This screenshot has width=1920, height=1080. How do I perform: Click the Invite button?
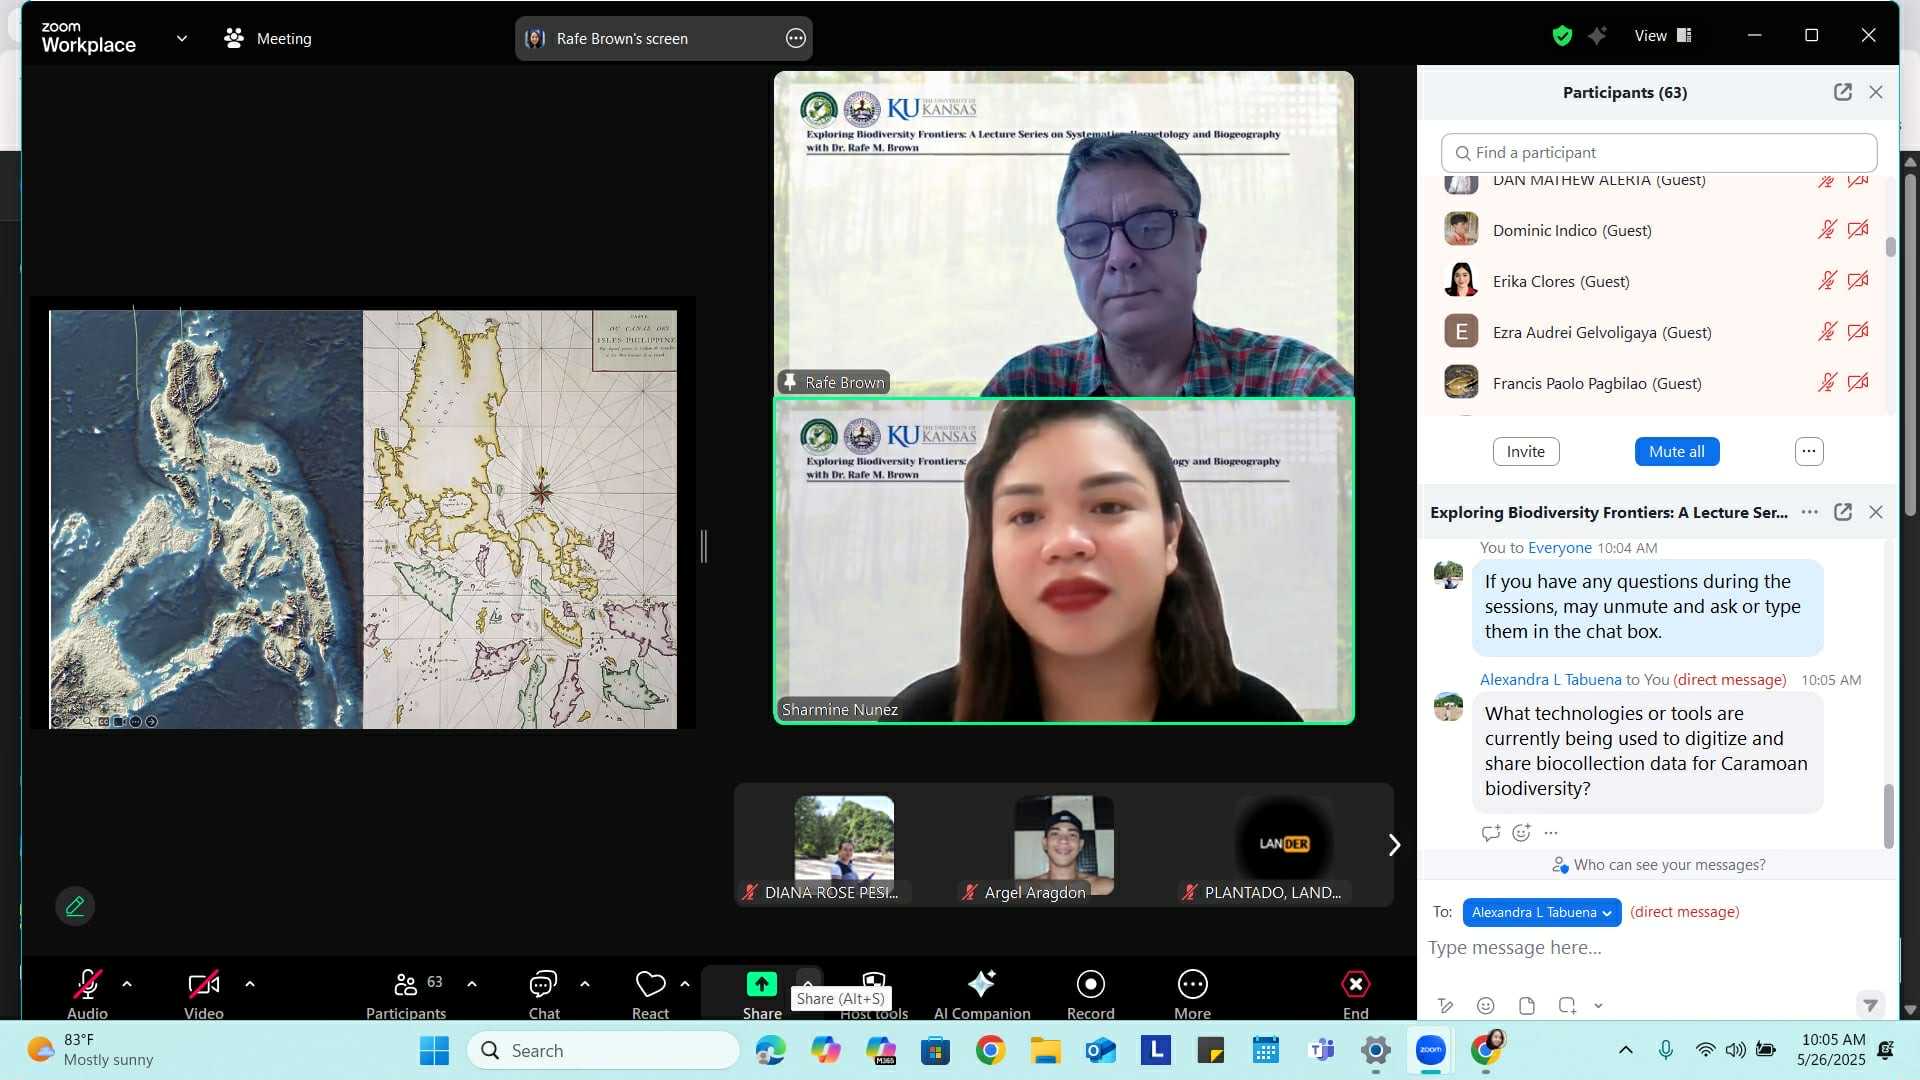[x=1525, y=452]
